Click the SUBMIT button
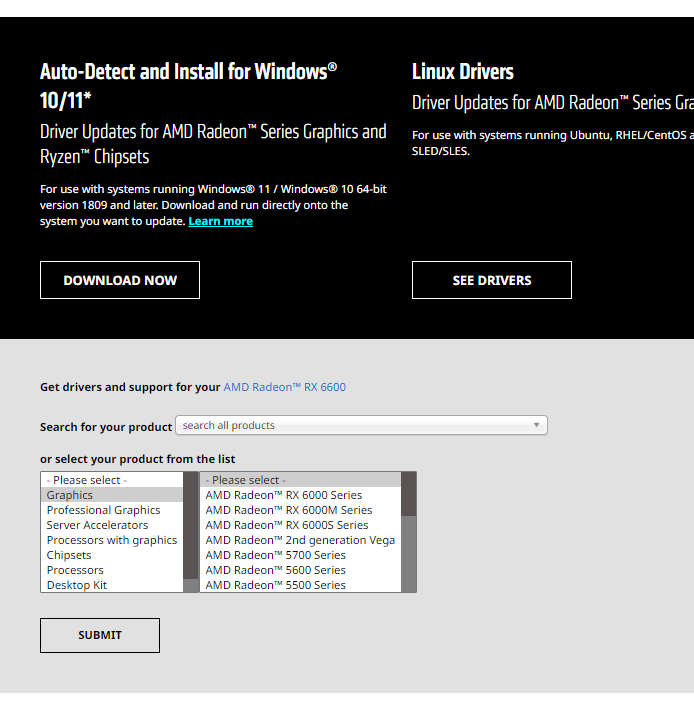 tap(100, 635)
